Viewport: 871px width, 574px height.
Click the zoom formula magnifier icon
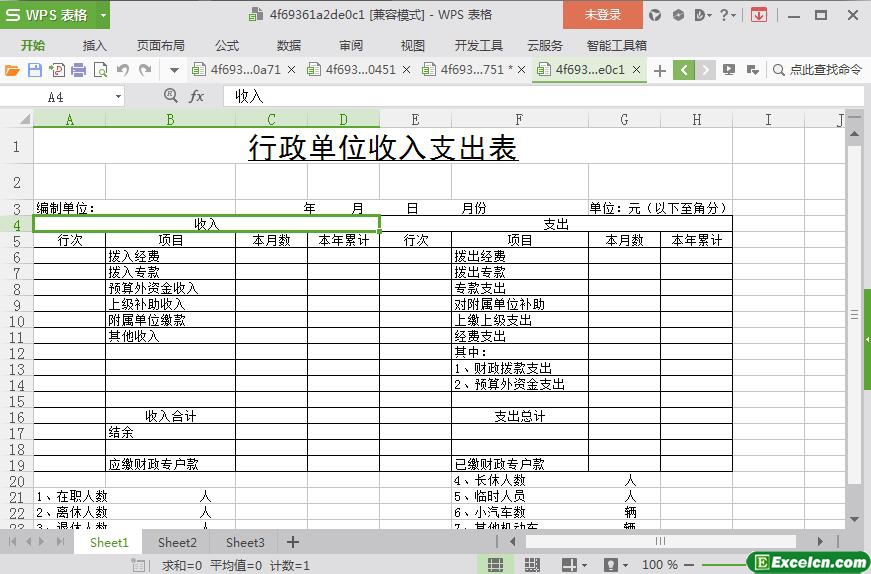coord(171,96)
